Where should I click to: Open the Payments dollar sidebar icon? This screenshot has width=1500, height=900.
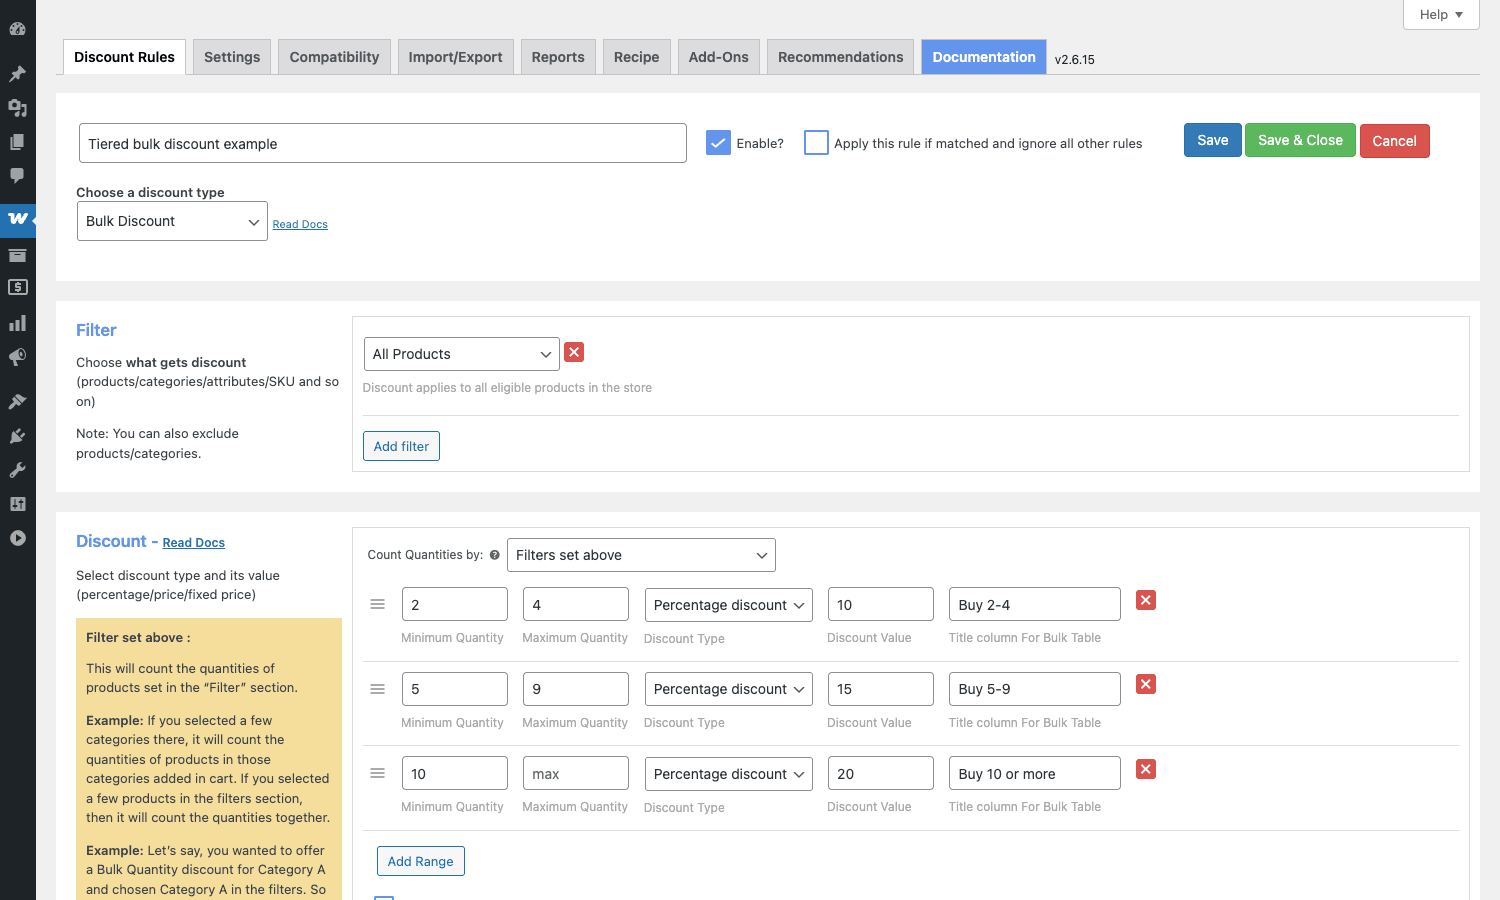tap(17, 287)
